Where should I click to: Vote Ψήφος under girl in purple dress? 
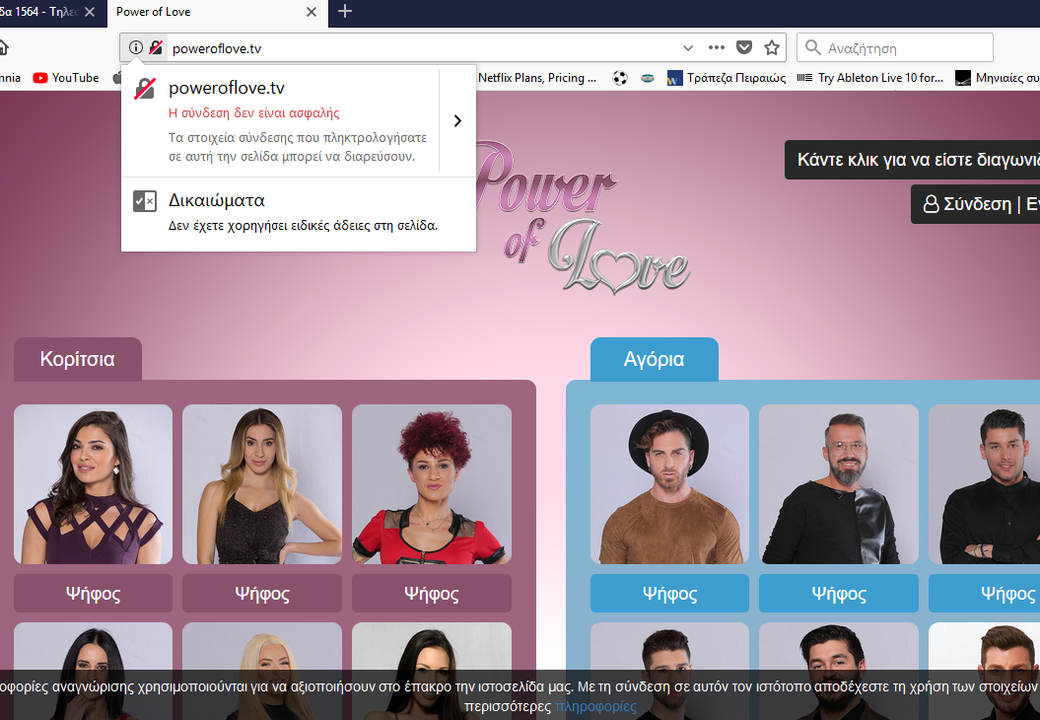93,593
